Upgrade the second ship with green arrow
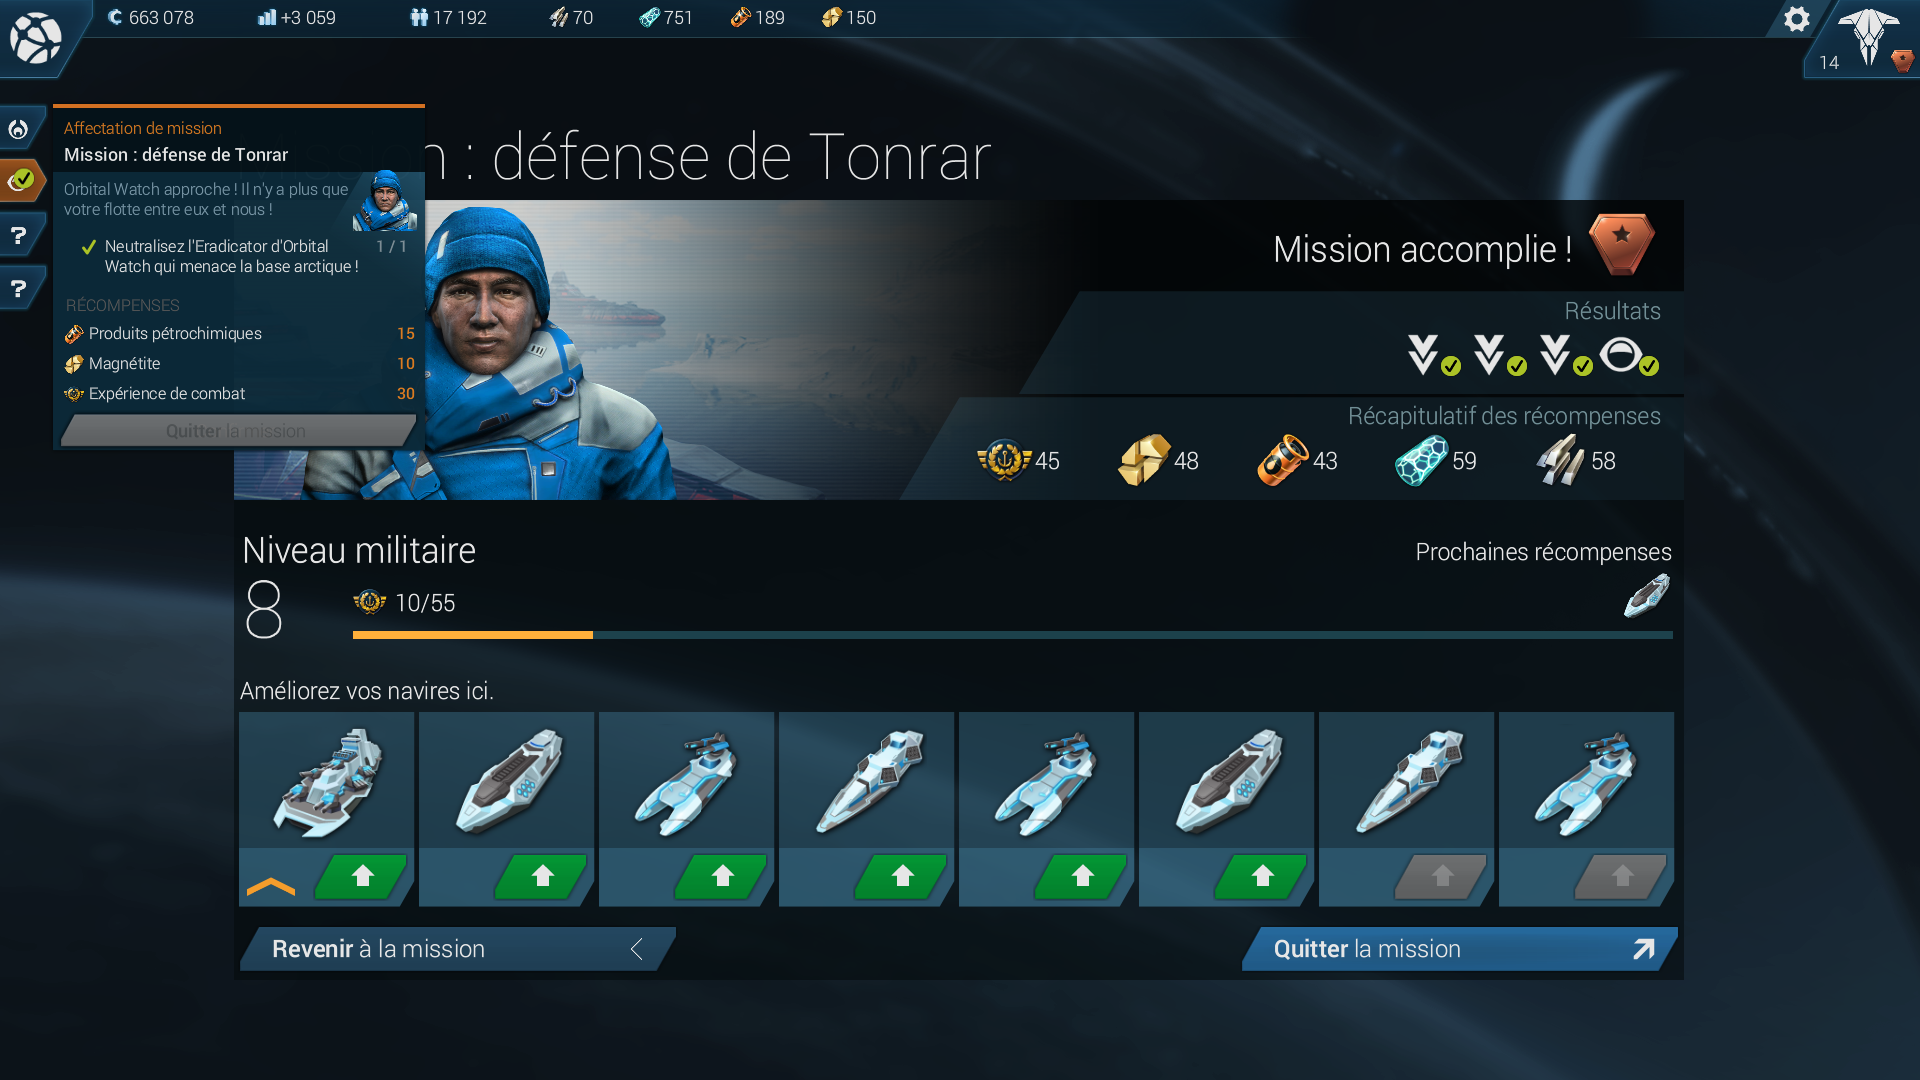Viewport: 1920px width, 1080px height. coord(542,877)
